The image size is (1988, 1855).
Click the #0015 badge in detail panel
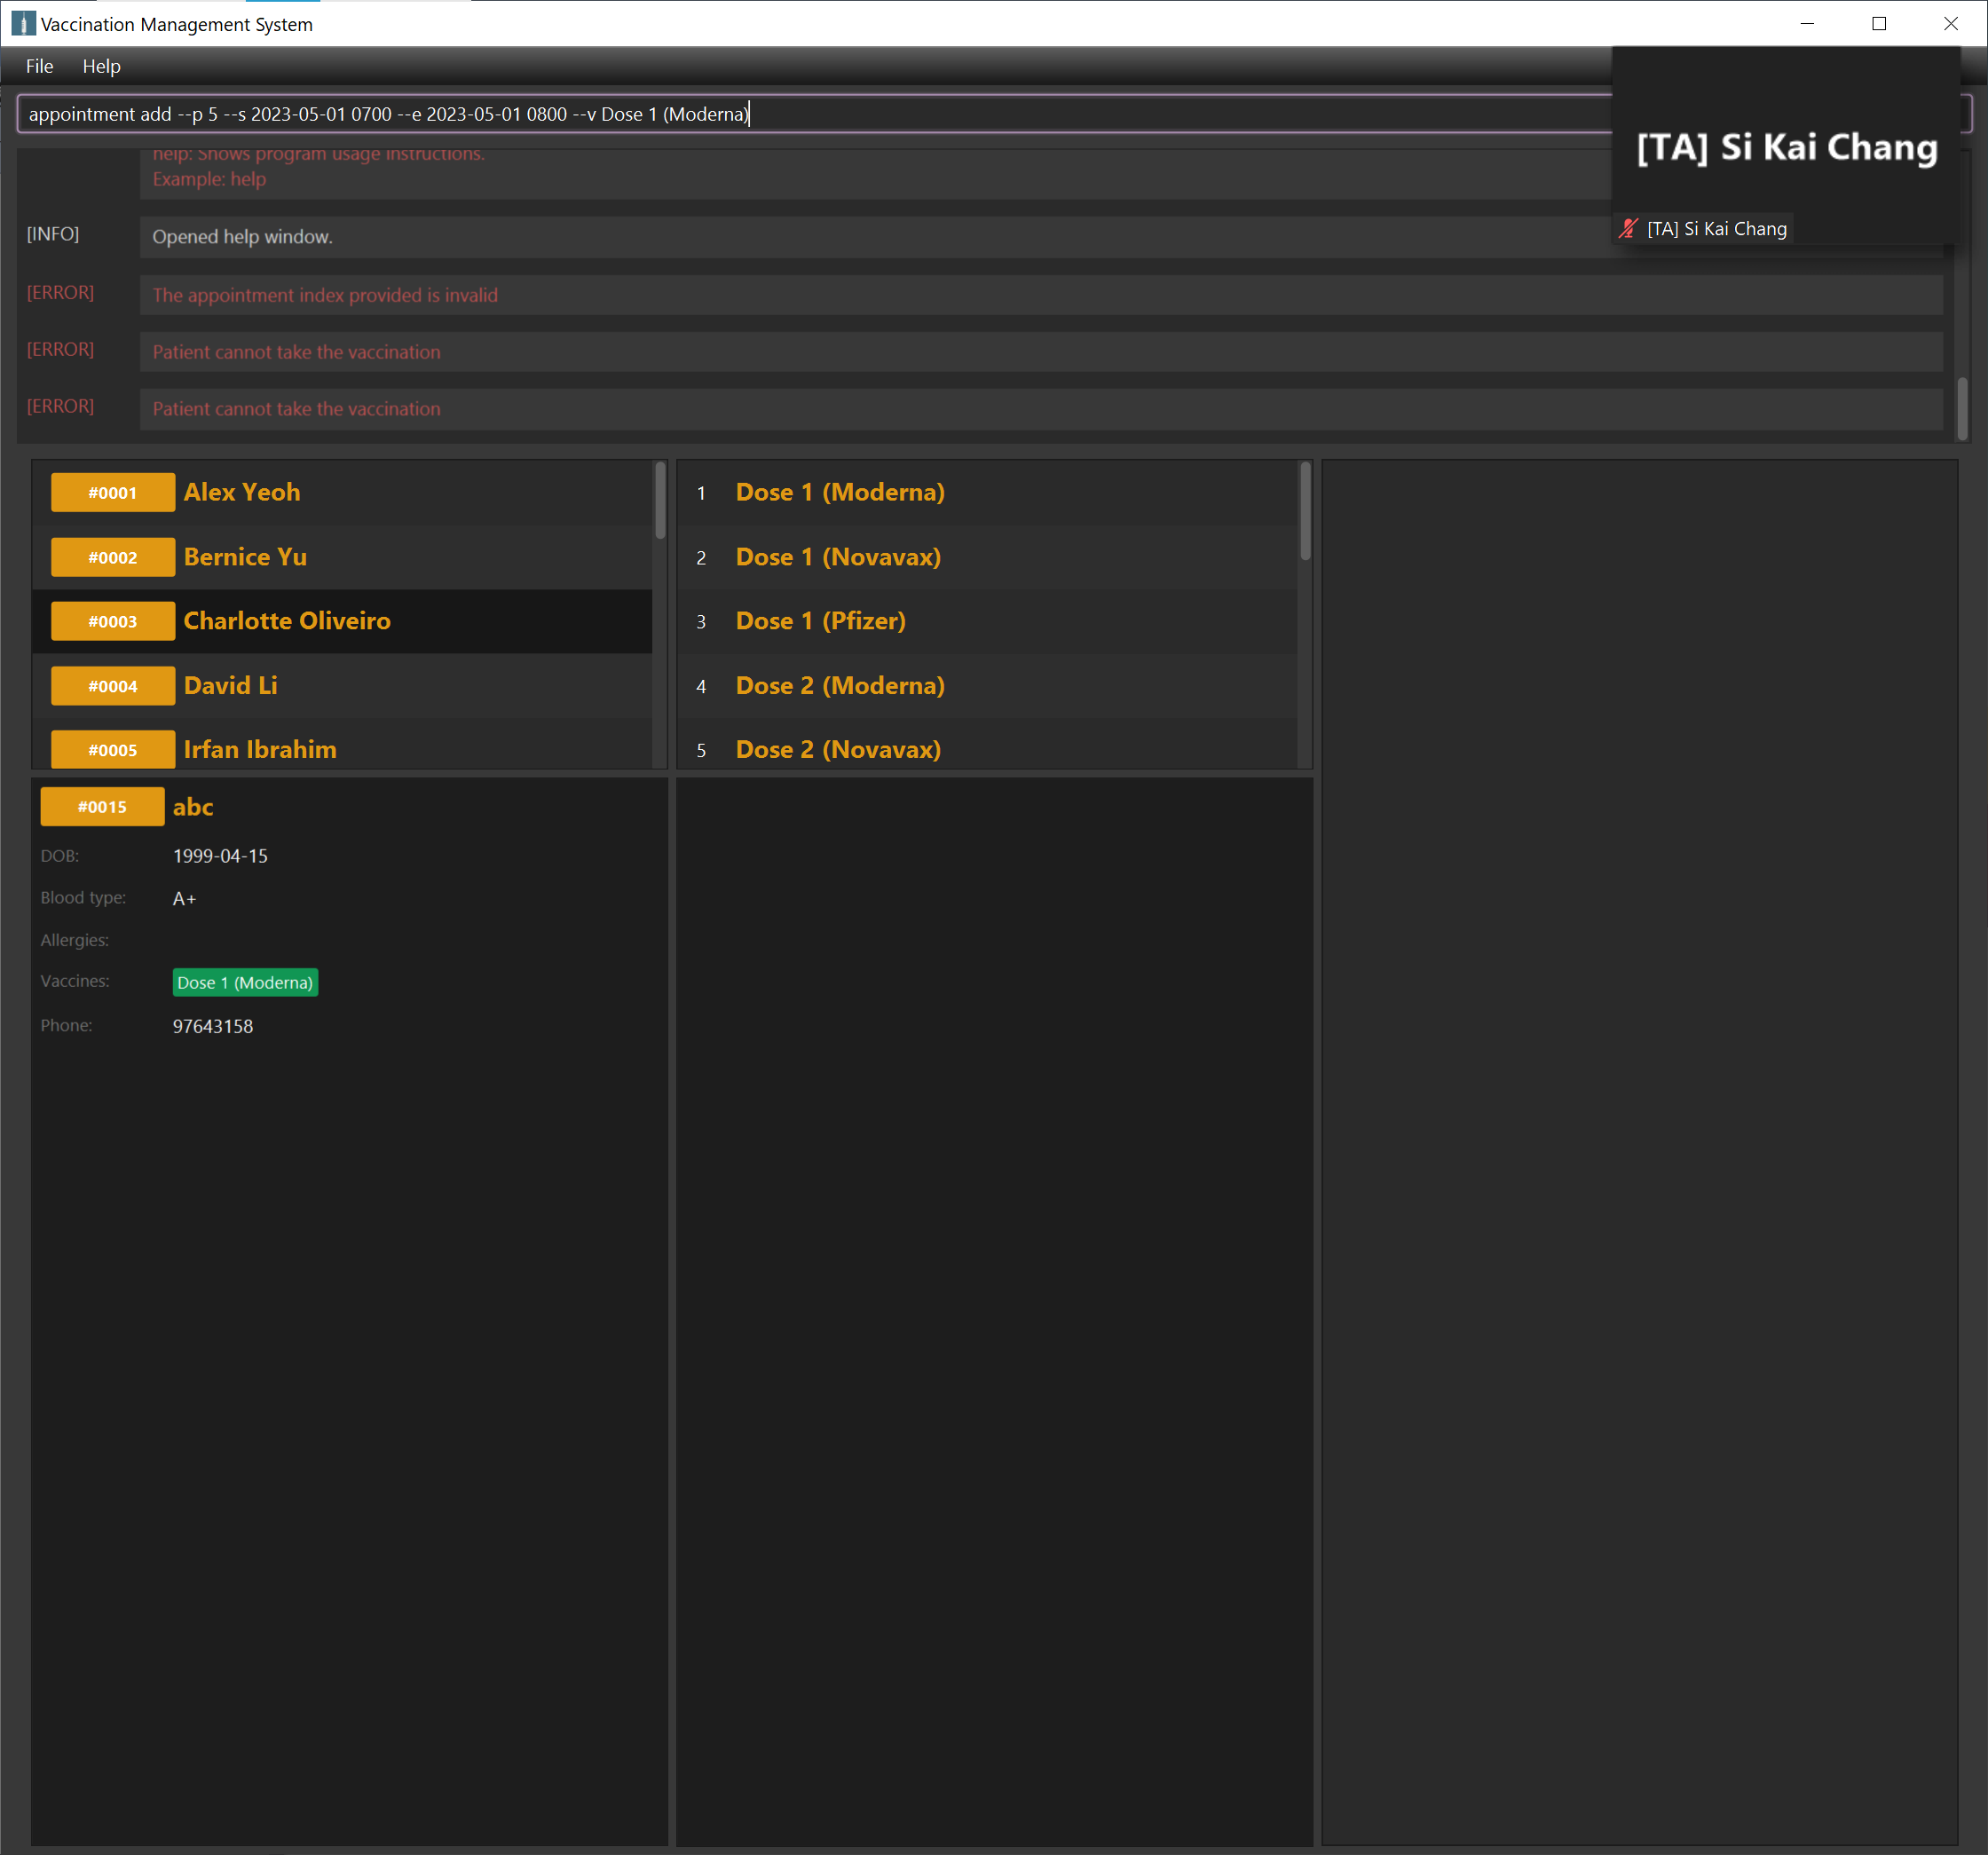click(x=102, y=807)
